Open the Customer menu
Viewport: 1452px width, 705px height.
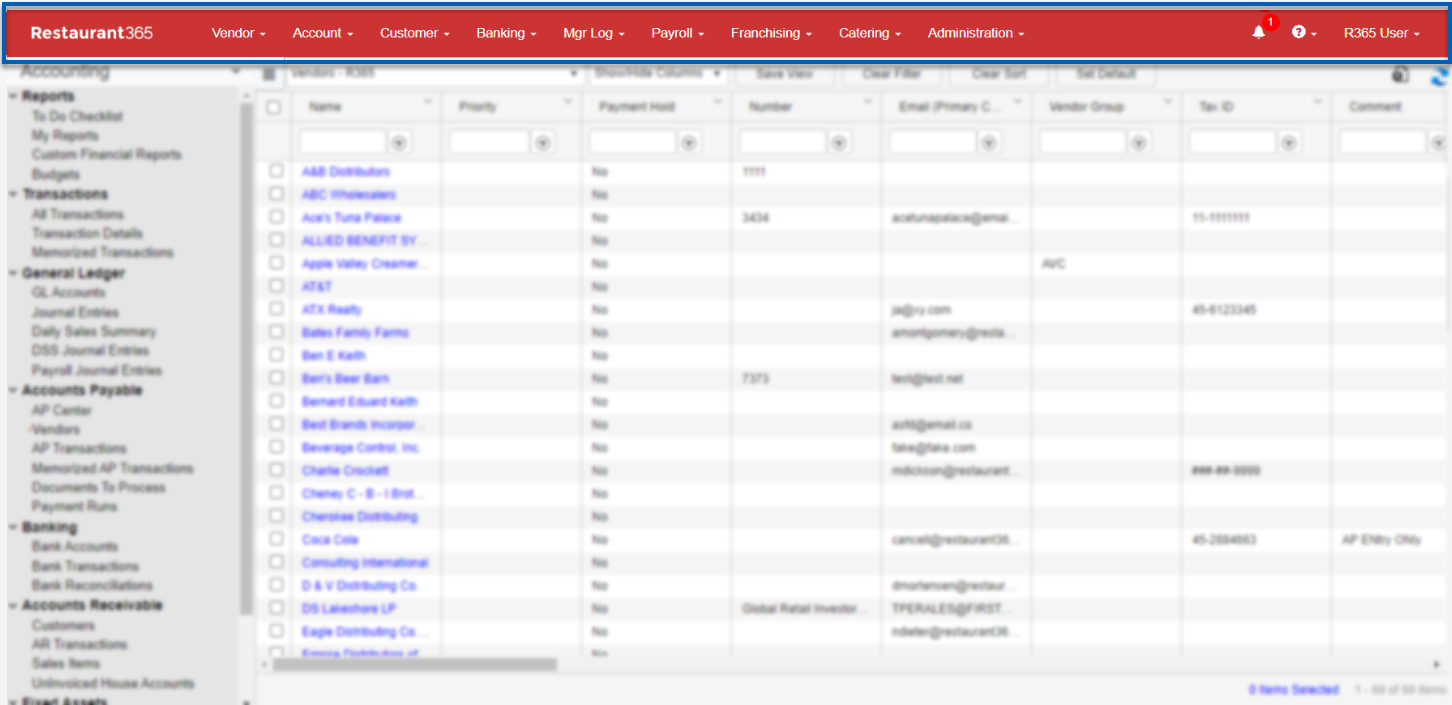[415, 33]
